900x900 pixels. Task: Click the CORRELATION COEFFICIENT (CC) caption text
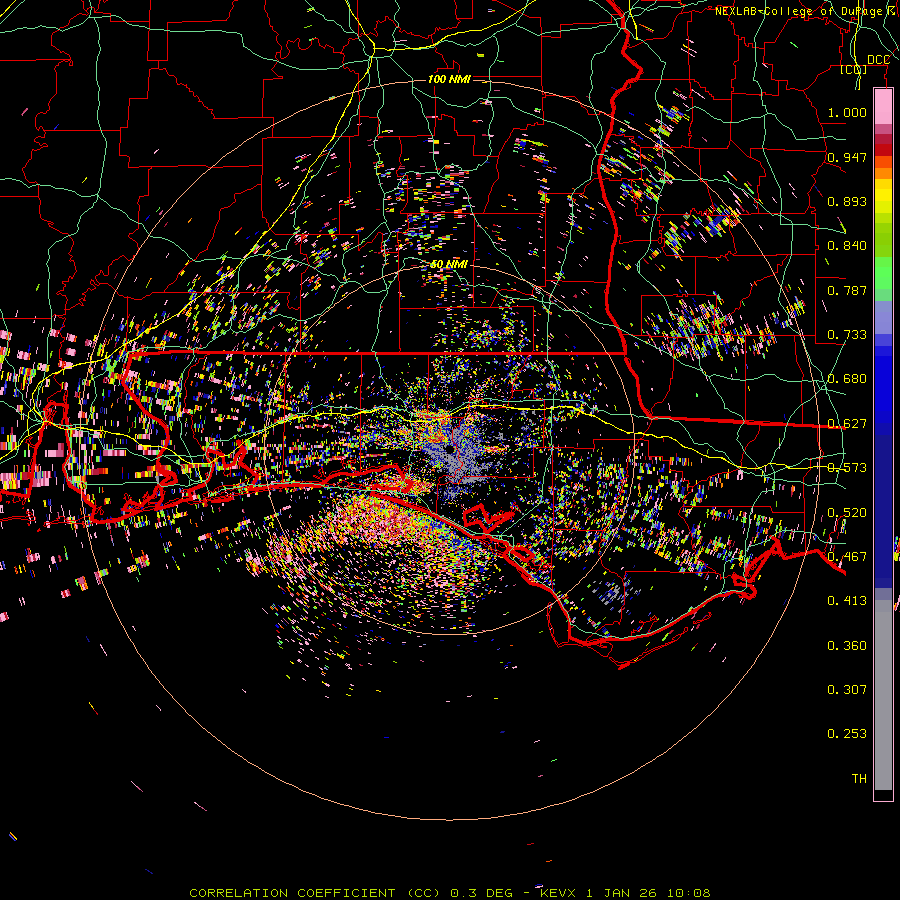tap(315, 893)
